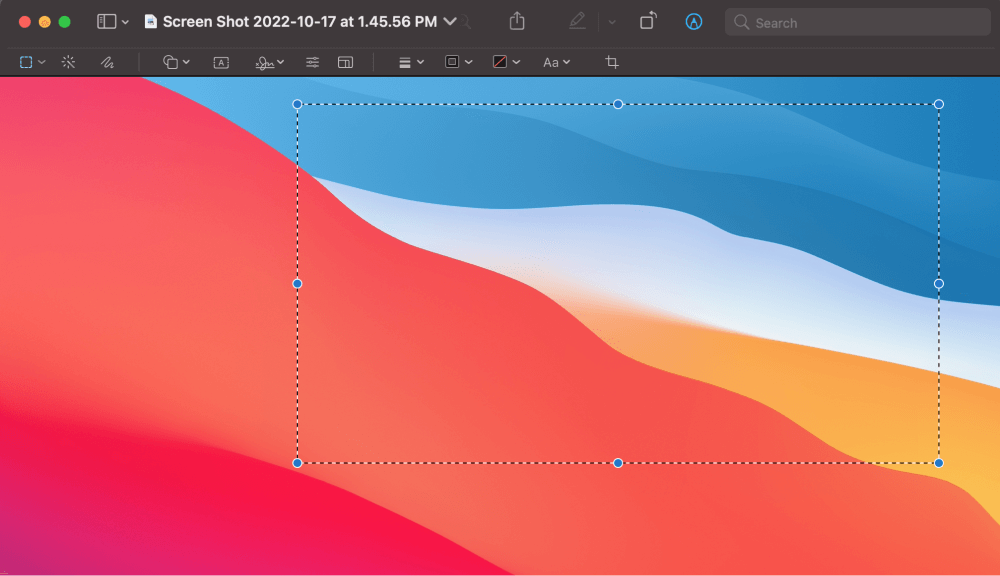Select the Instant Alpha magic wand tool
This screenshot has width=1000, height=576.
[68, 62]
